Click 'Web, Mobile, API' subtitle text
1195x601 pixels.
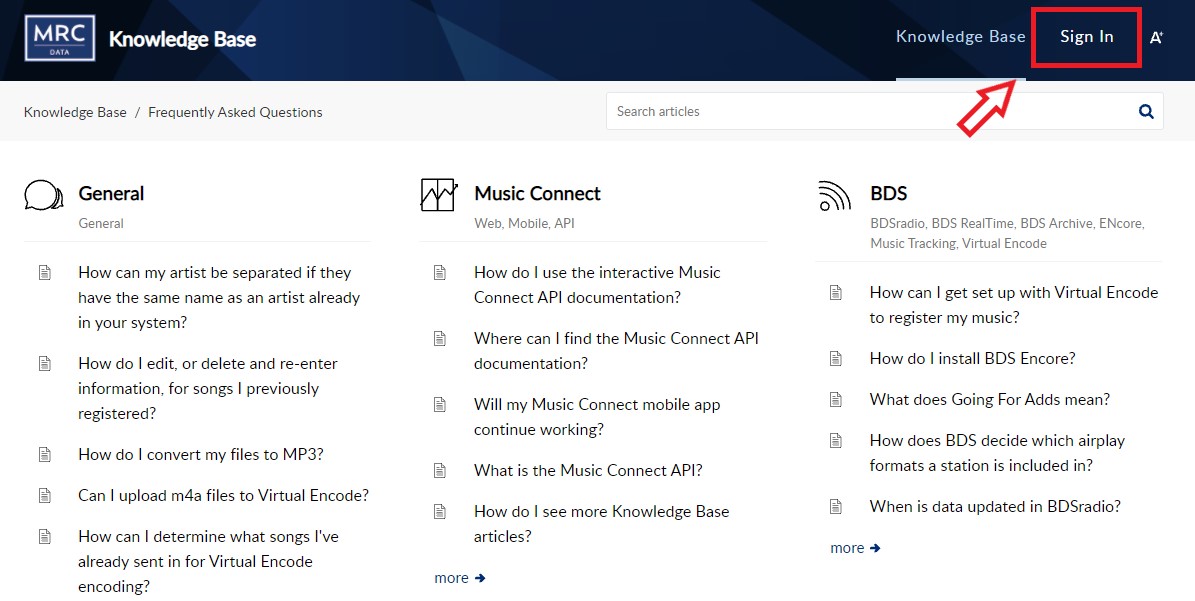tap(524, 223)
